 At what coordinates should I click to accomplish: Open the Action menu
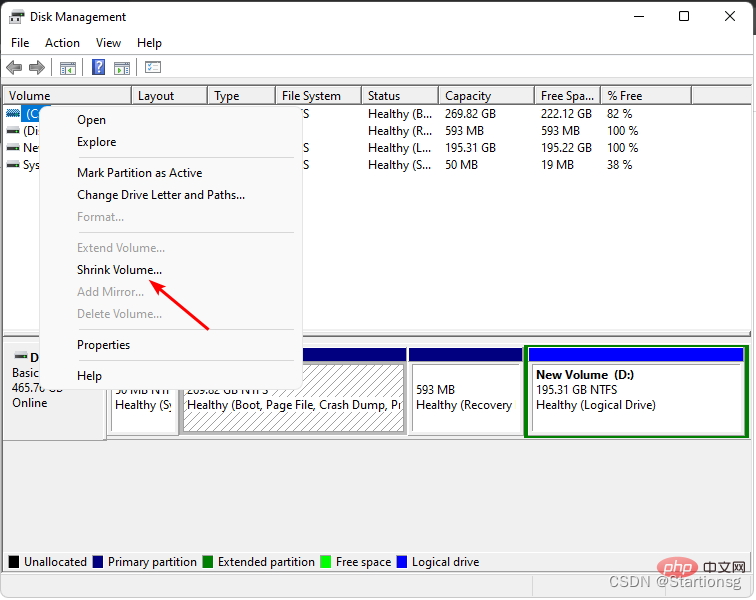coord(62,43)
